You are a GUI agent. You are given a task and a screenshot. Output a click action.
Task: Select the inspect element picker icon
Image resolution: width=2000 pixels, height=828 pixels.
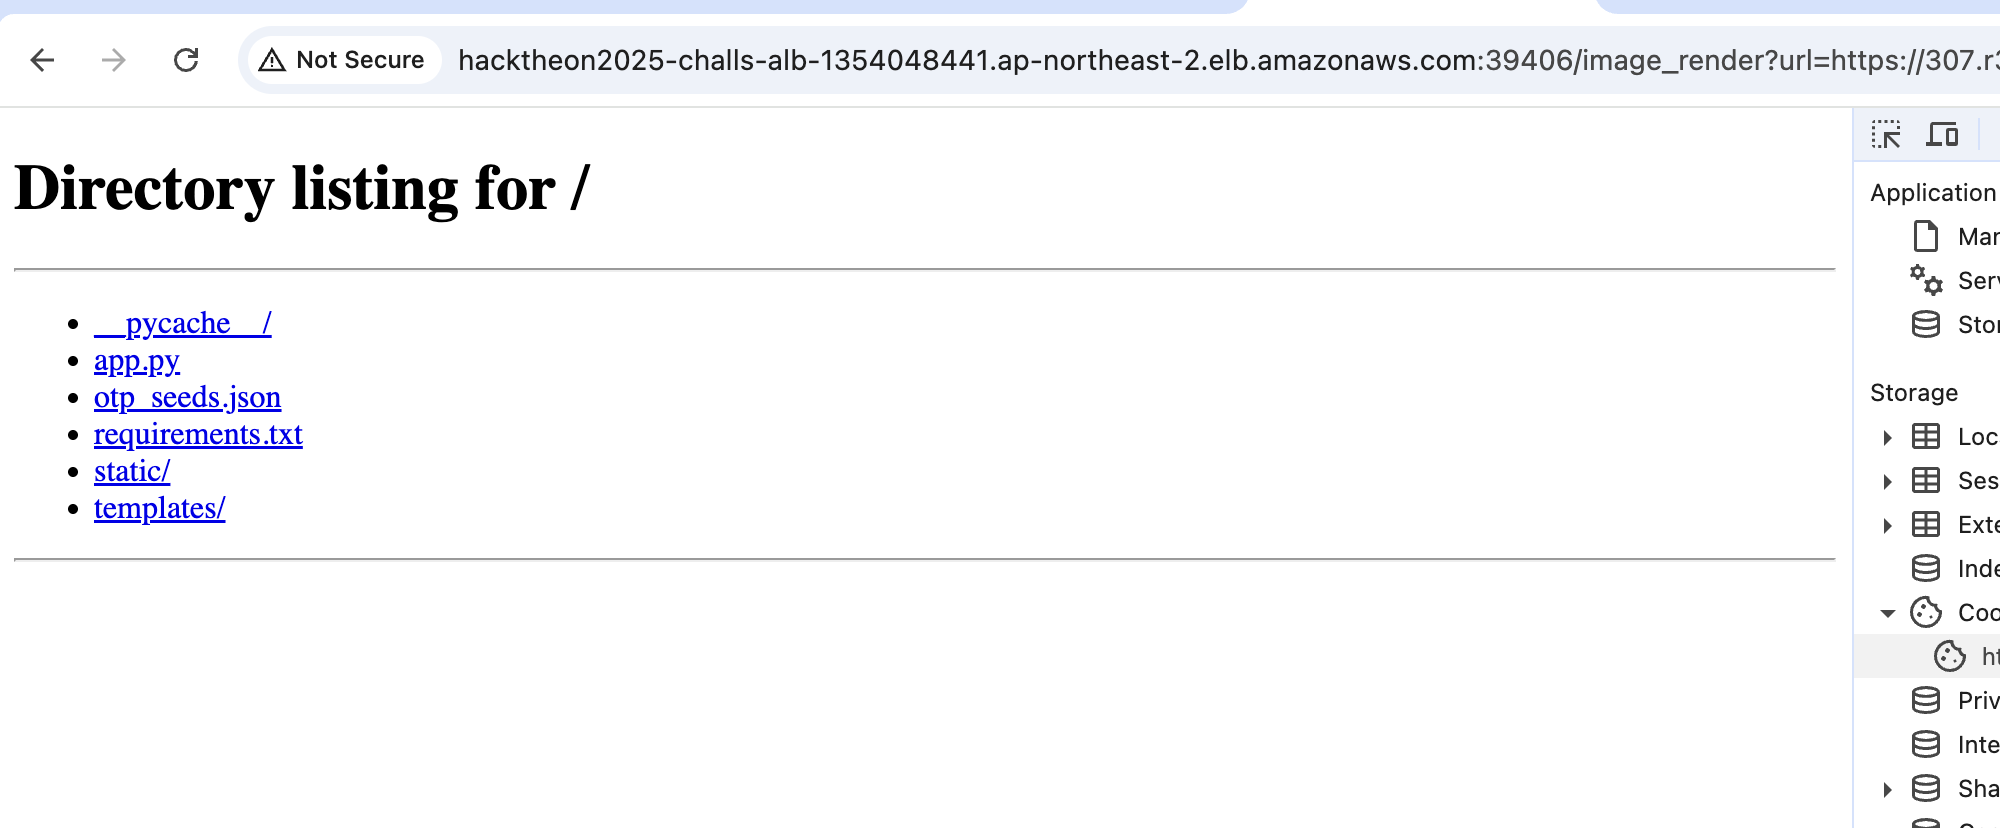coord(1886,134)
